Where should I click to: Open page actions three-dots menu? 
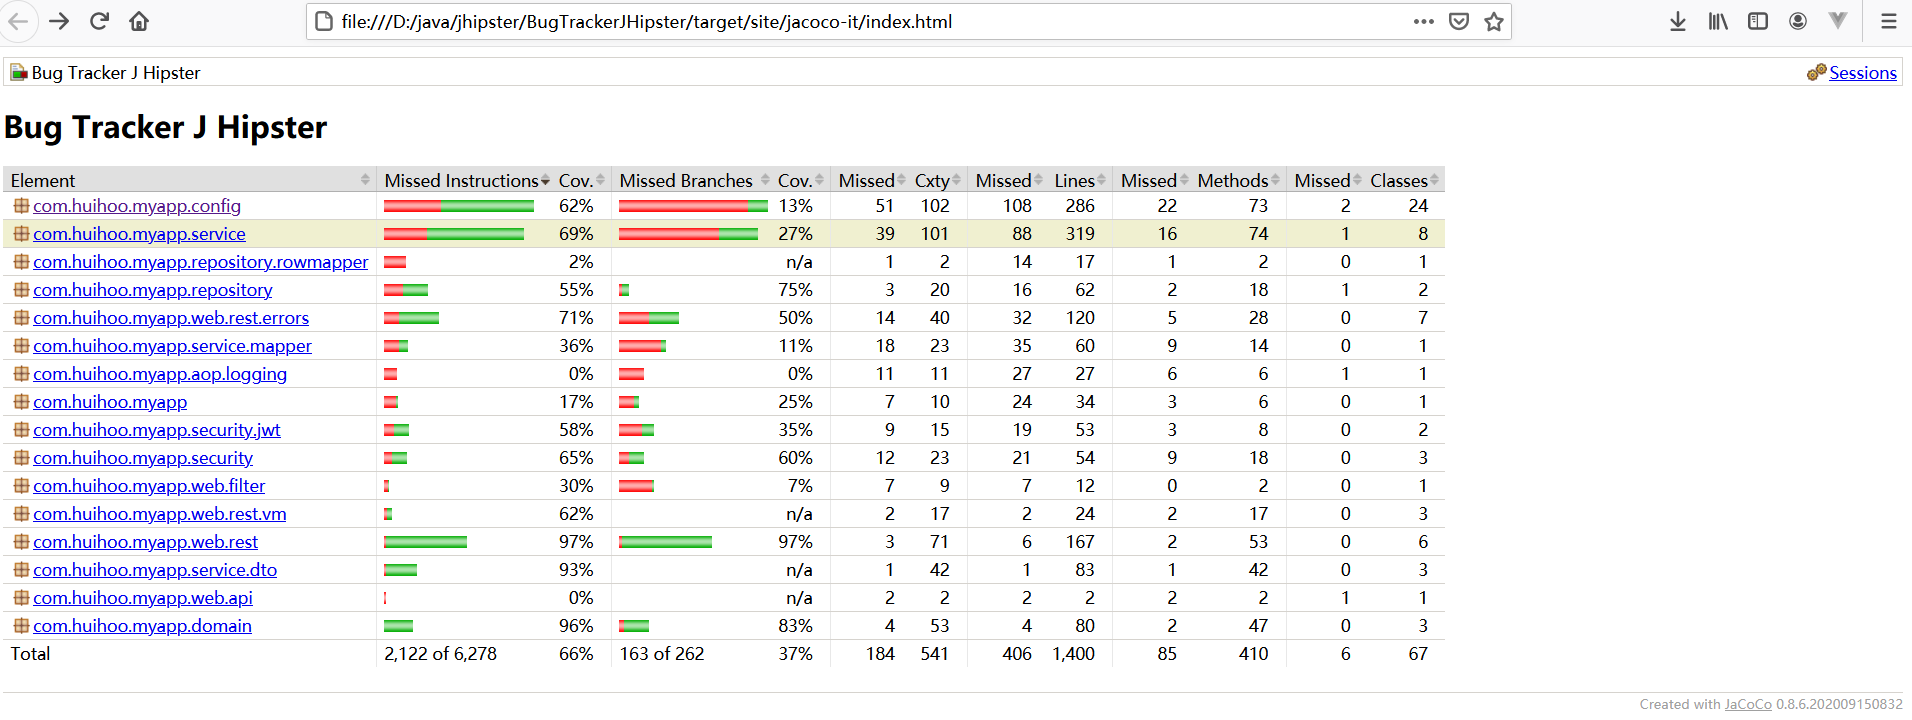(x=1424, y=21)
